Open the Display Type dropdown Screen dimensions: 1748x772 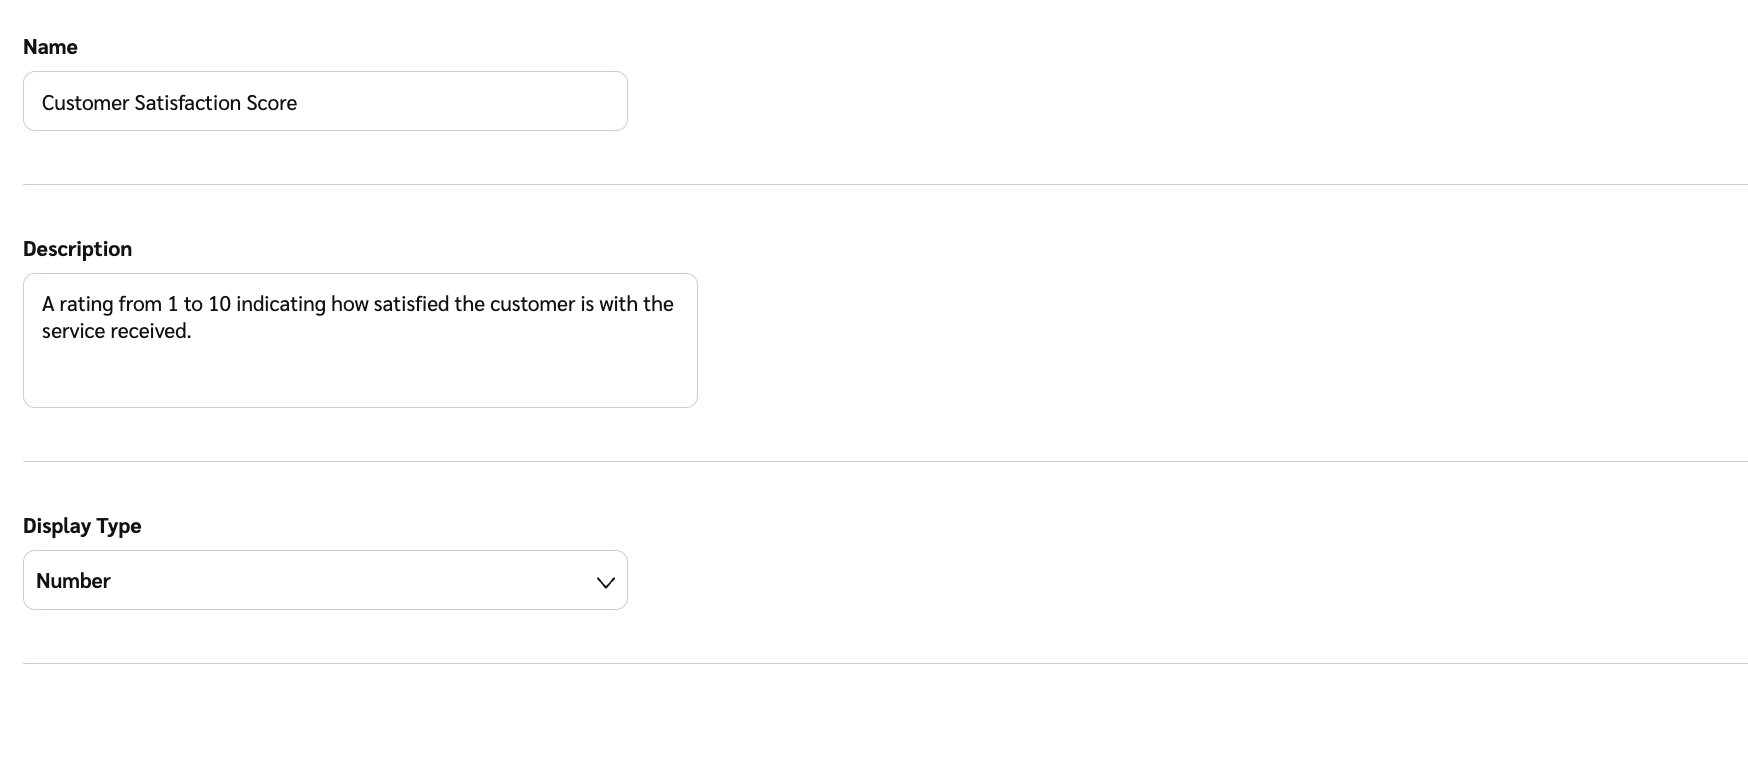tap(325, 580)
